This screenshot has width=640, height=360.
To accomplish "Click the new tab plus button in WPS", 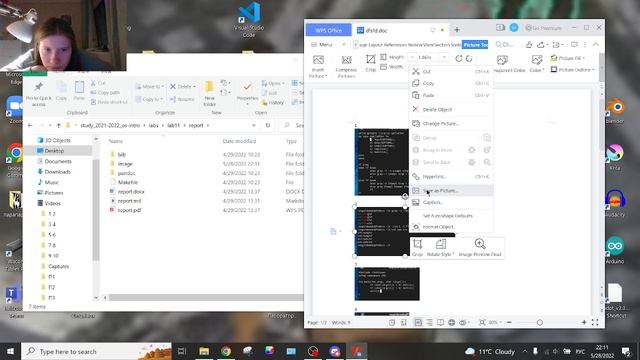I will coord(457,29).
